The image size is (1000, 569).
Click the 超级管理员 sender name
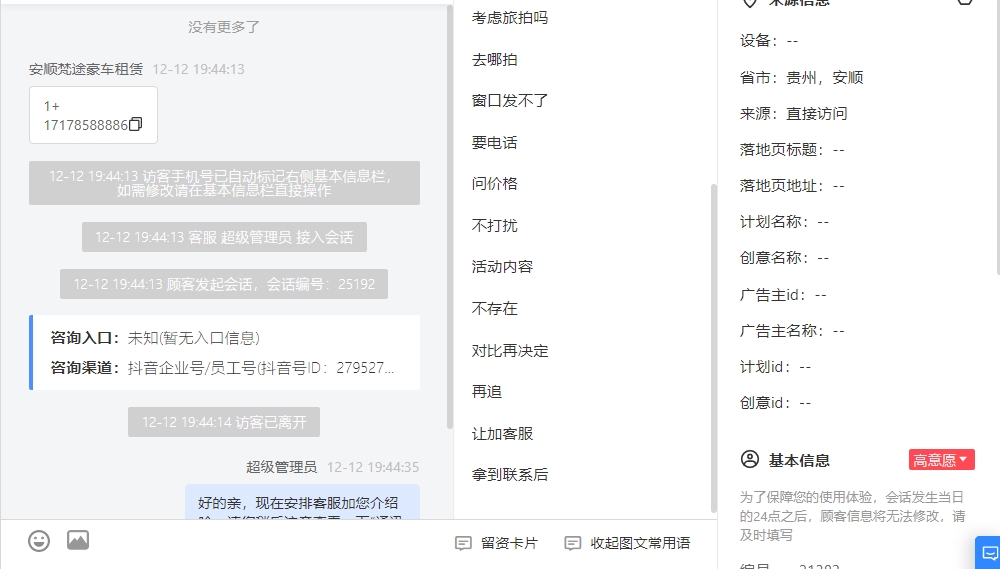(281, 467)
